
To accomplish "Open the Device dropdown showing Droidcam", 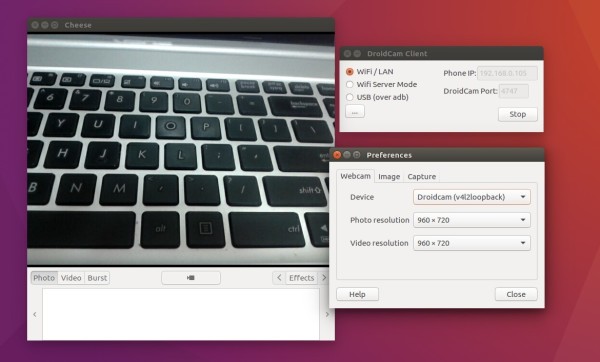I will point(472,197).
